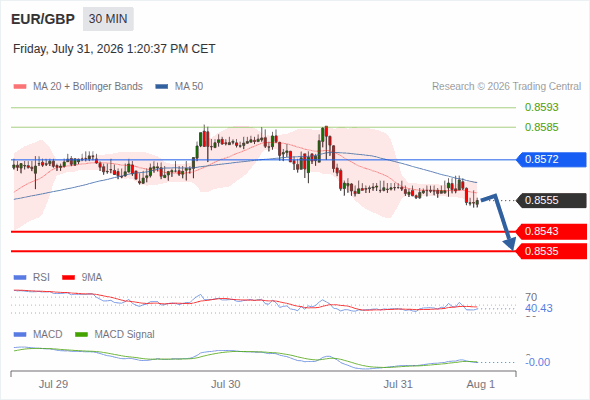Click the red 0.8543 support price tag
This screenshot has width=590, height=400.
click(551, 231)
